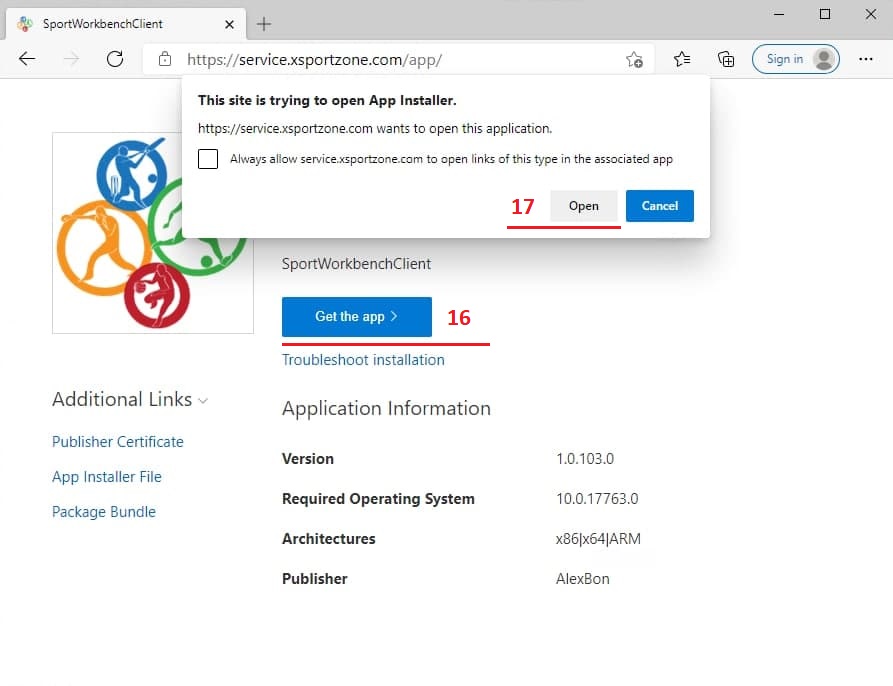Open the Favorites list icon
The image size is (893, 686).
click(x=682, y=59)
